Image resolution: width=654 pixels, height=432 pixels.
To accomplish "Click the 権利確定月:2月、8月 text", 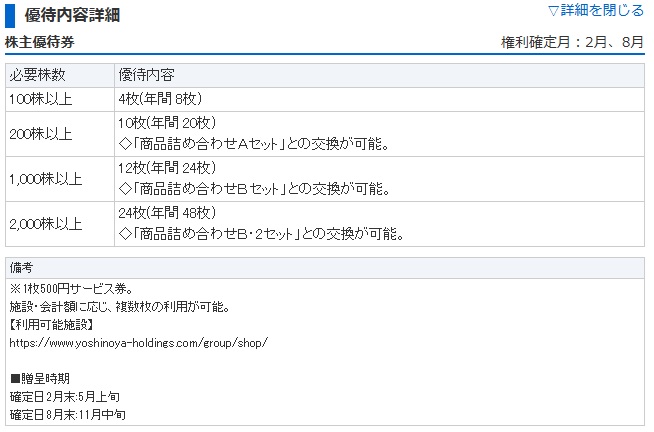I will click(572, 44).
